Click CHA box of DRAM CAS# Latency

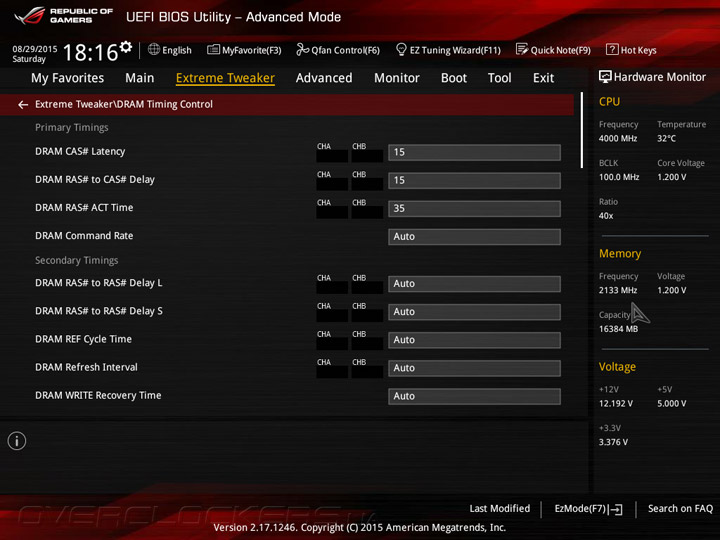point(332,156)
